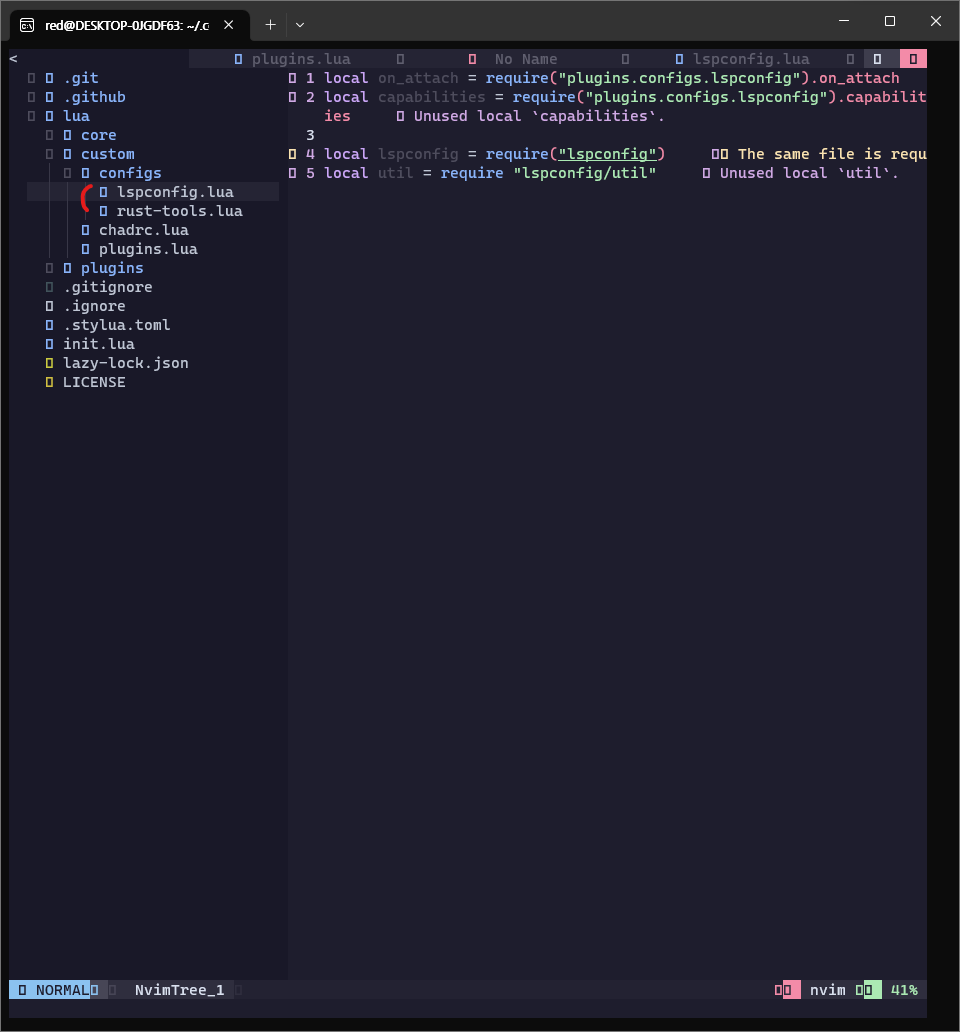The image size is (960, 1032).
Task: Click the folder icon beside lua
Action: 49,116
